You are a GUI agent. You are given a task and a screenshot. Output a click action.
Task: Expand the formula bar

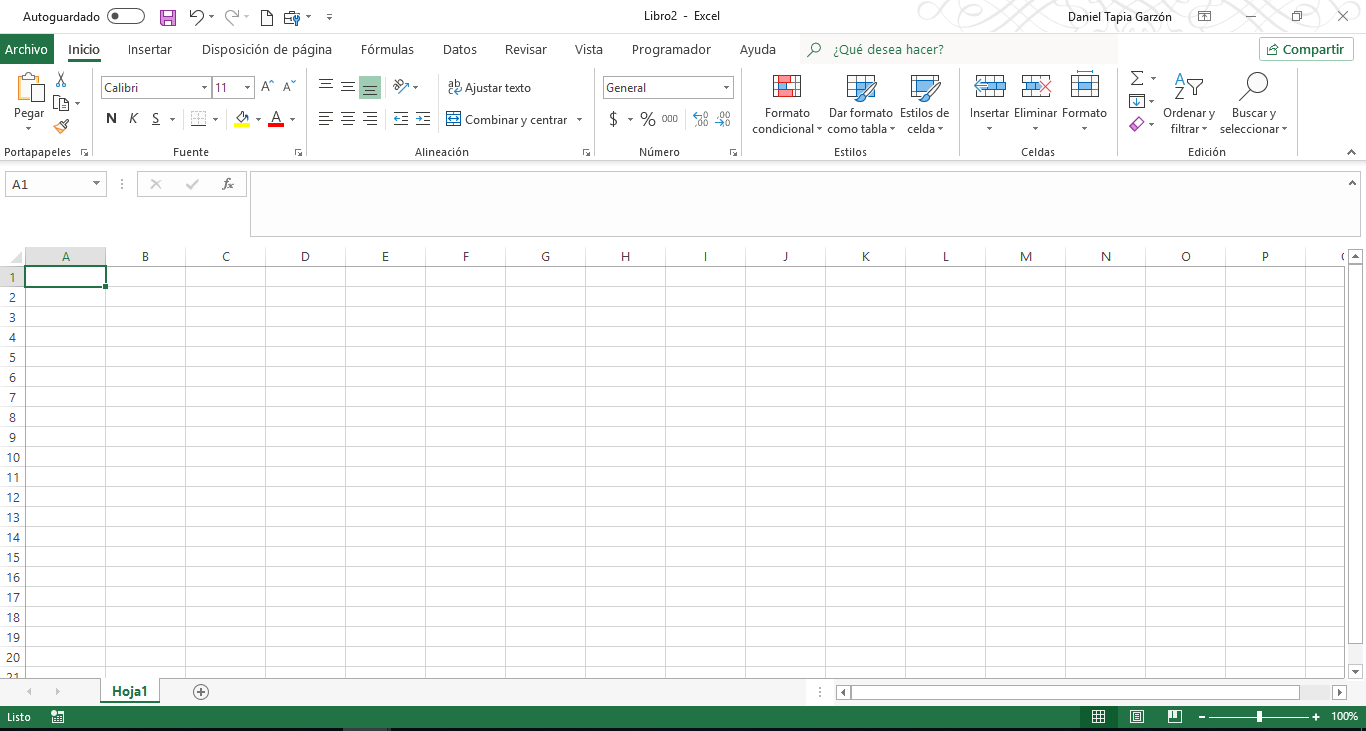[1353, 182]
